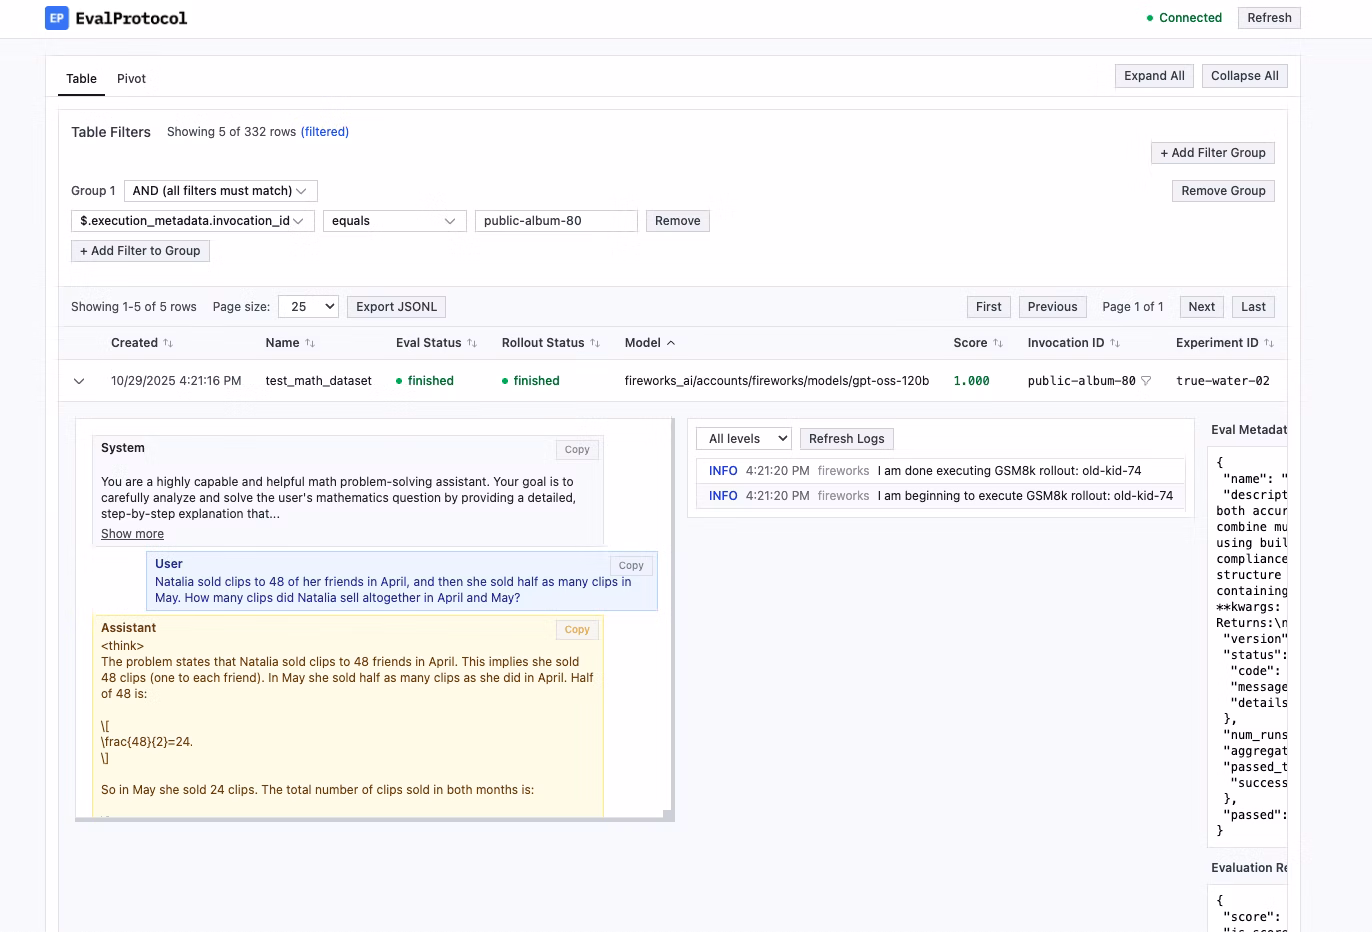Click the Created date 10/29/2025 4:21:16 PM

tap(176, 381)
